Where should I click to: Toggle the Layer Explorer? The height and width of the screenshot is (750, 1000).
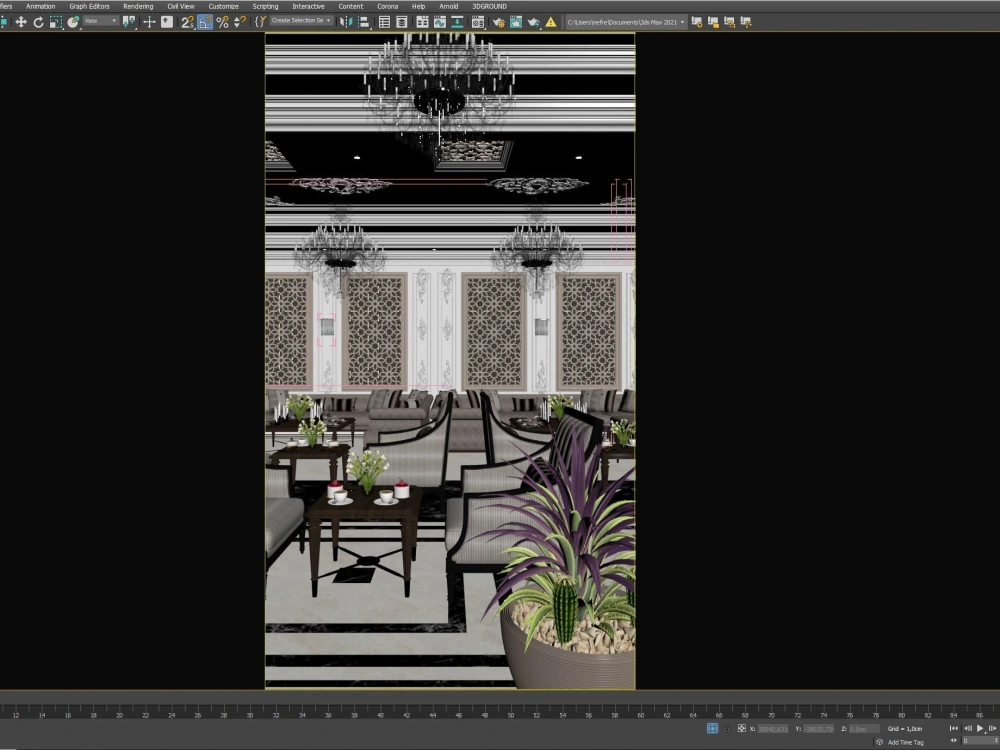pyautogui.click(x=402, y=22)
